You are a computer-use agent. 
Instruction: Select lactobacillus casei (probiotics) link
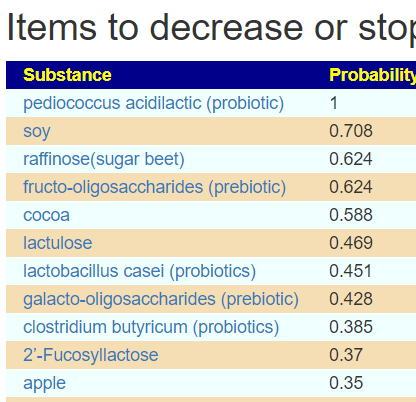[x=139, y=271]
